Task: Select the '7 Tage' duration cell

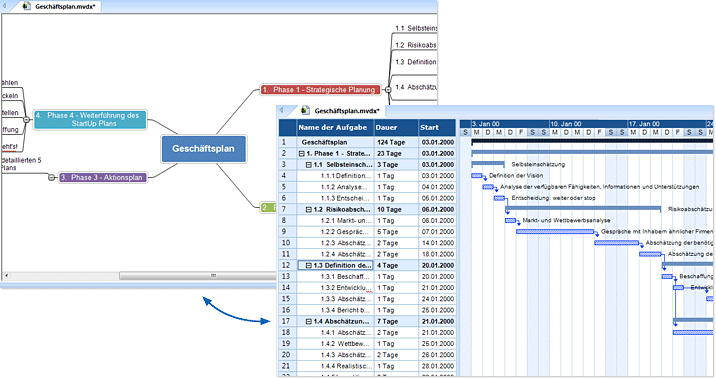Action: pos(396,321)
